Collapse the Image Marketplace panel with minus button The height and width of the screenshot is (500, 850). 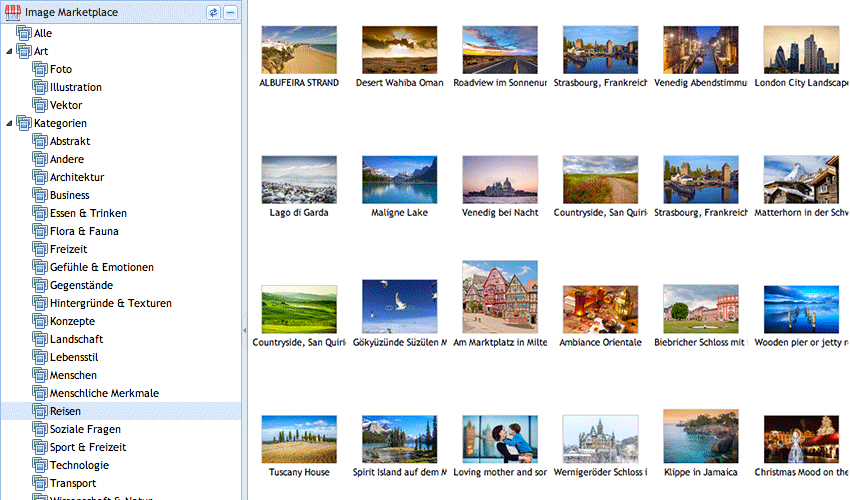pyautogui.click(x=230, y=12)
